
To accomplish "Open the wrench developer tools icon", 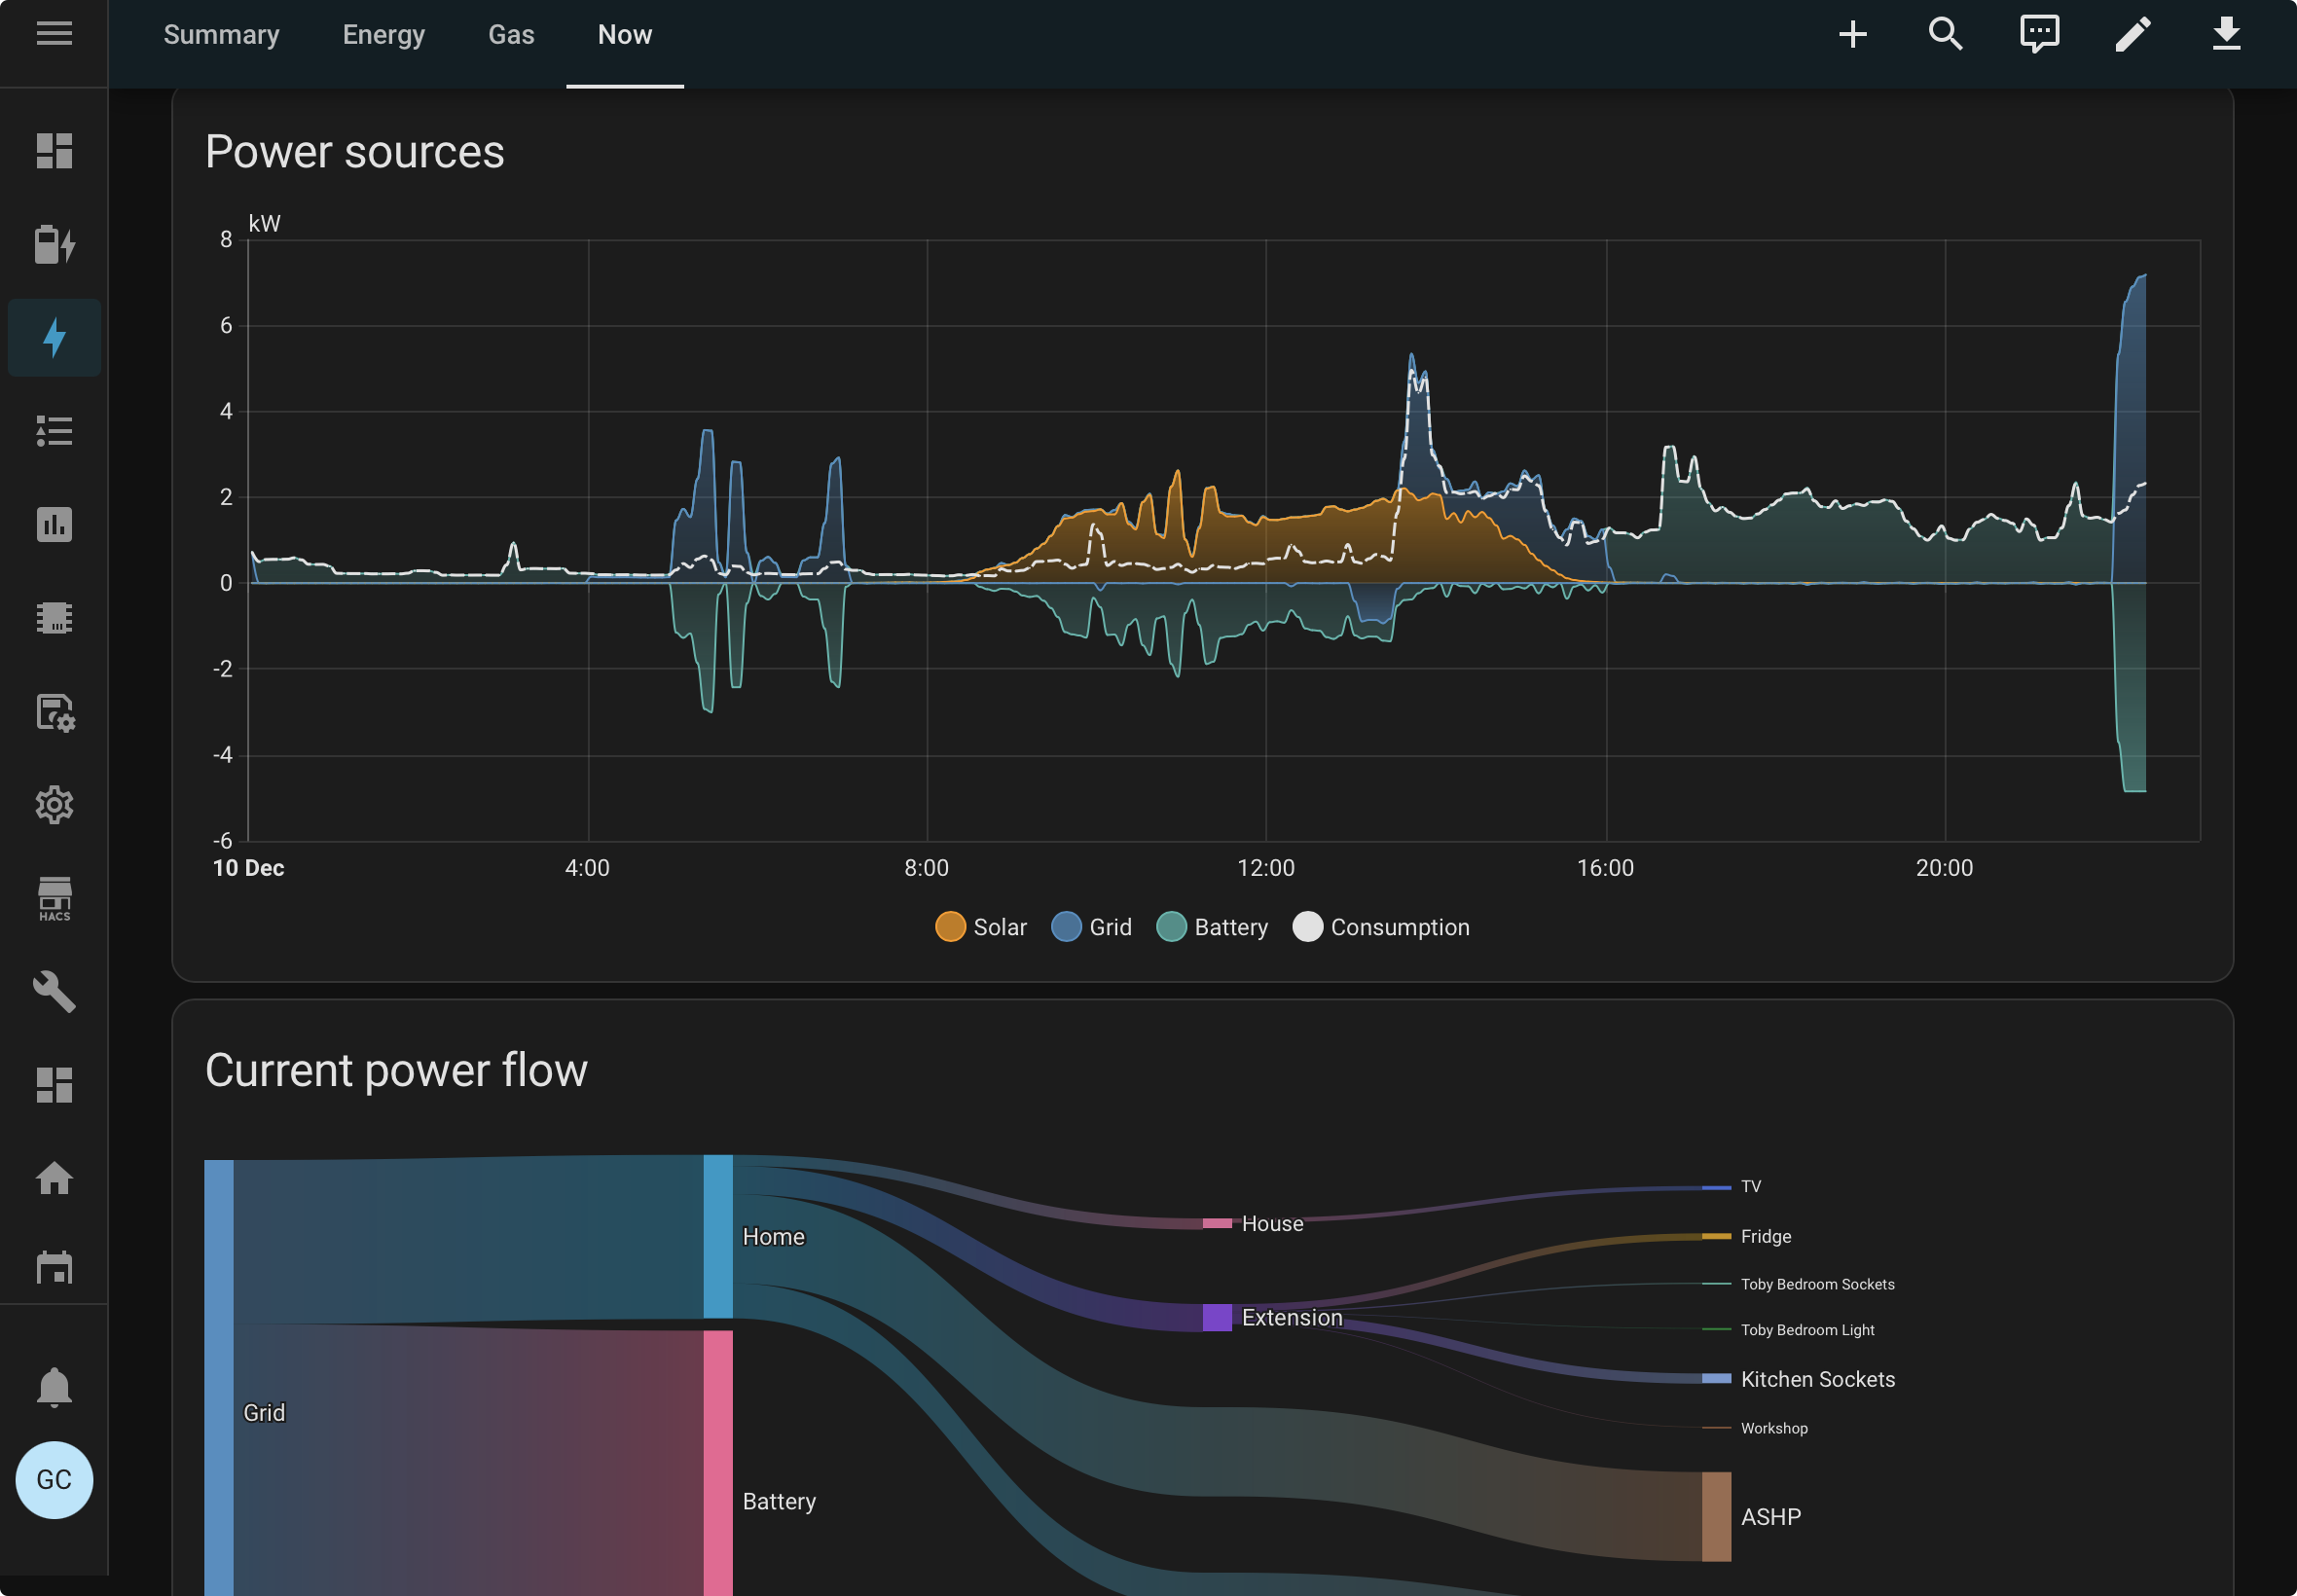I will [54, 992].
